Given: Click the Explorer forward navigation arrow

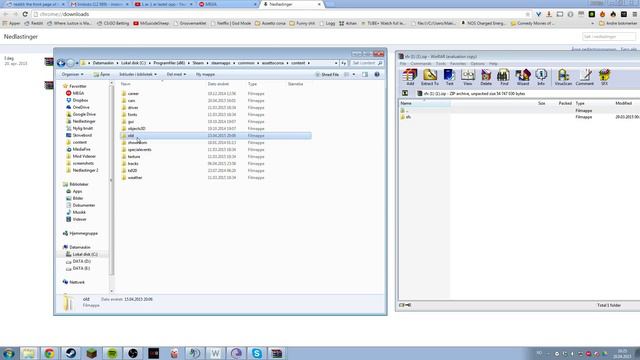Looking at the screenshot, I should (71, 63).
